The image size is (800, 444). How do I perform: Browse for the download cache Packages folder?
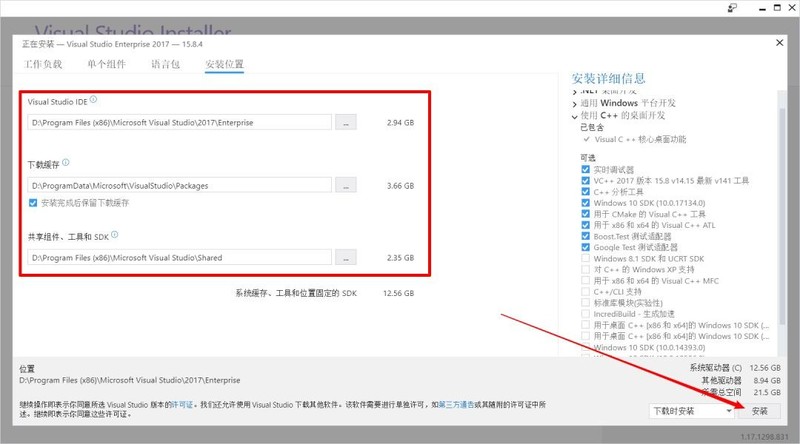click(345, 185)
